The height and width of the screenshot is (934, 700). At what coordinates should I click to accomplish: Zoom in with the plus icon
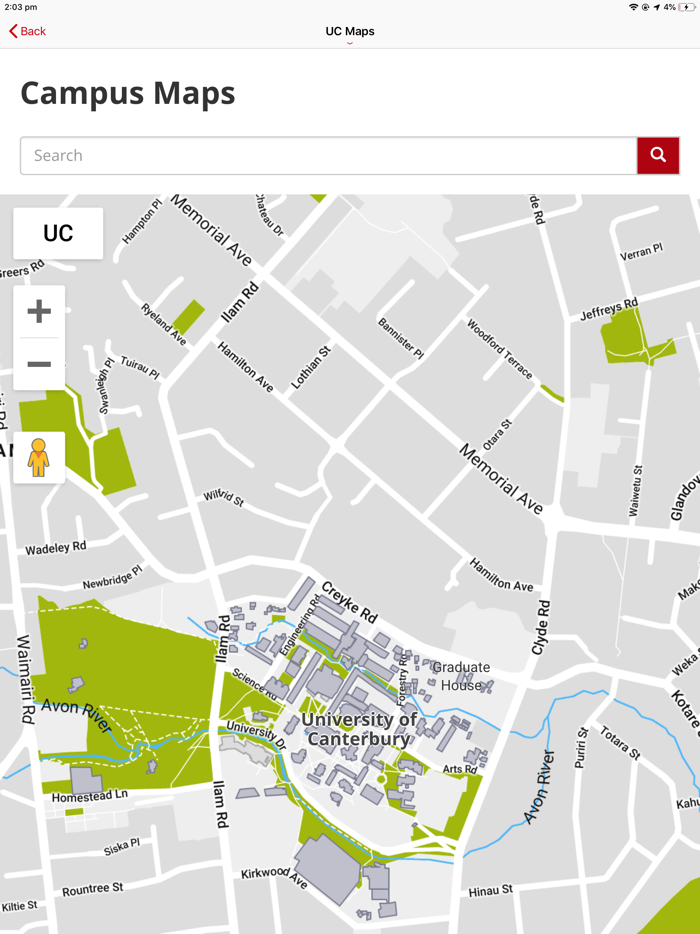point(39,310)
